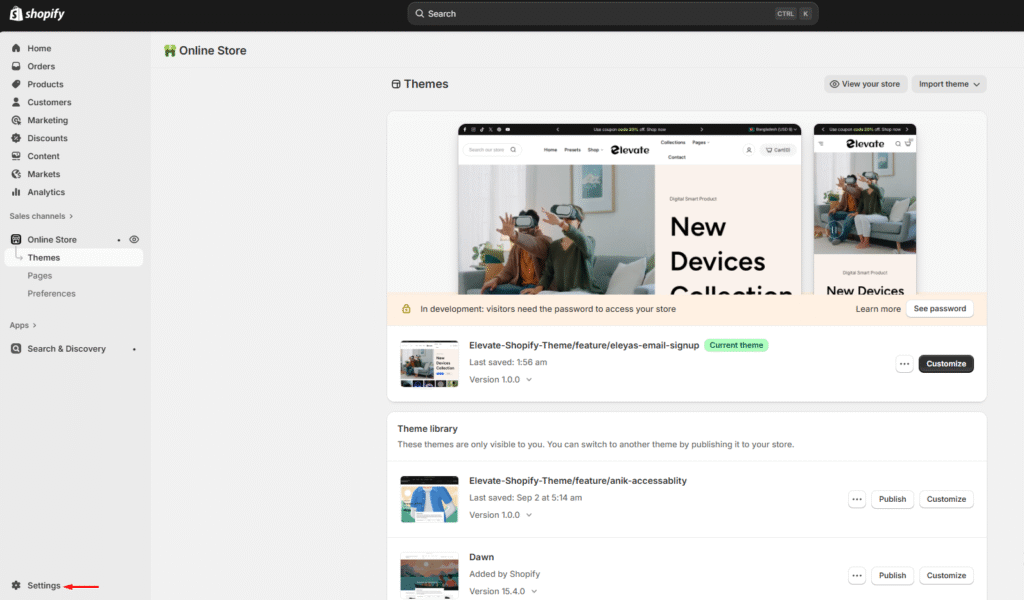Expand the Sales channels section
This screenshot has width=1024, height=600.
[x=41, y=216]
